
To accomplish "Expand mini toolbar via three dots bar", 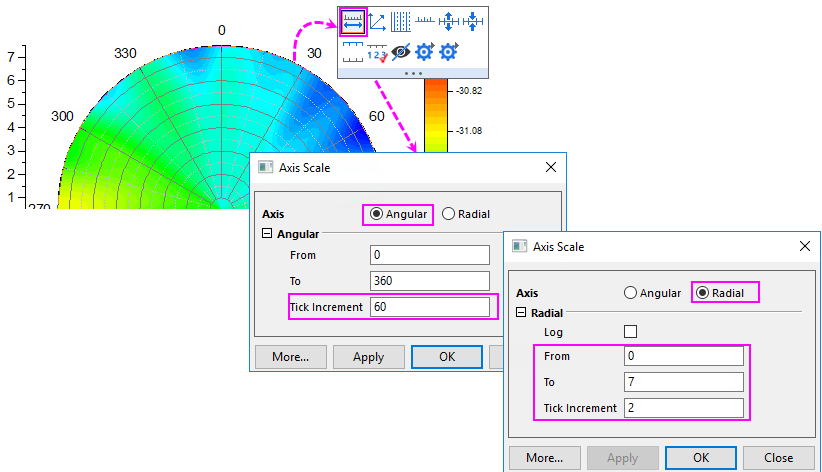I will (412, 73).
